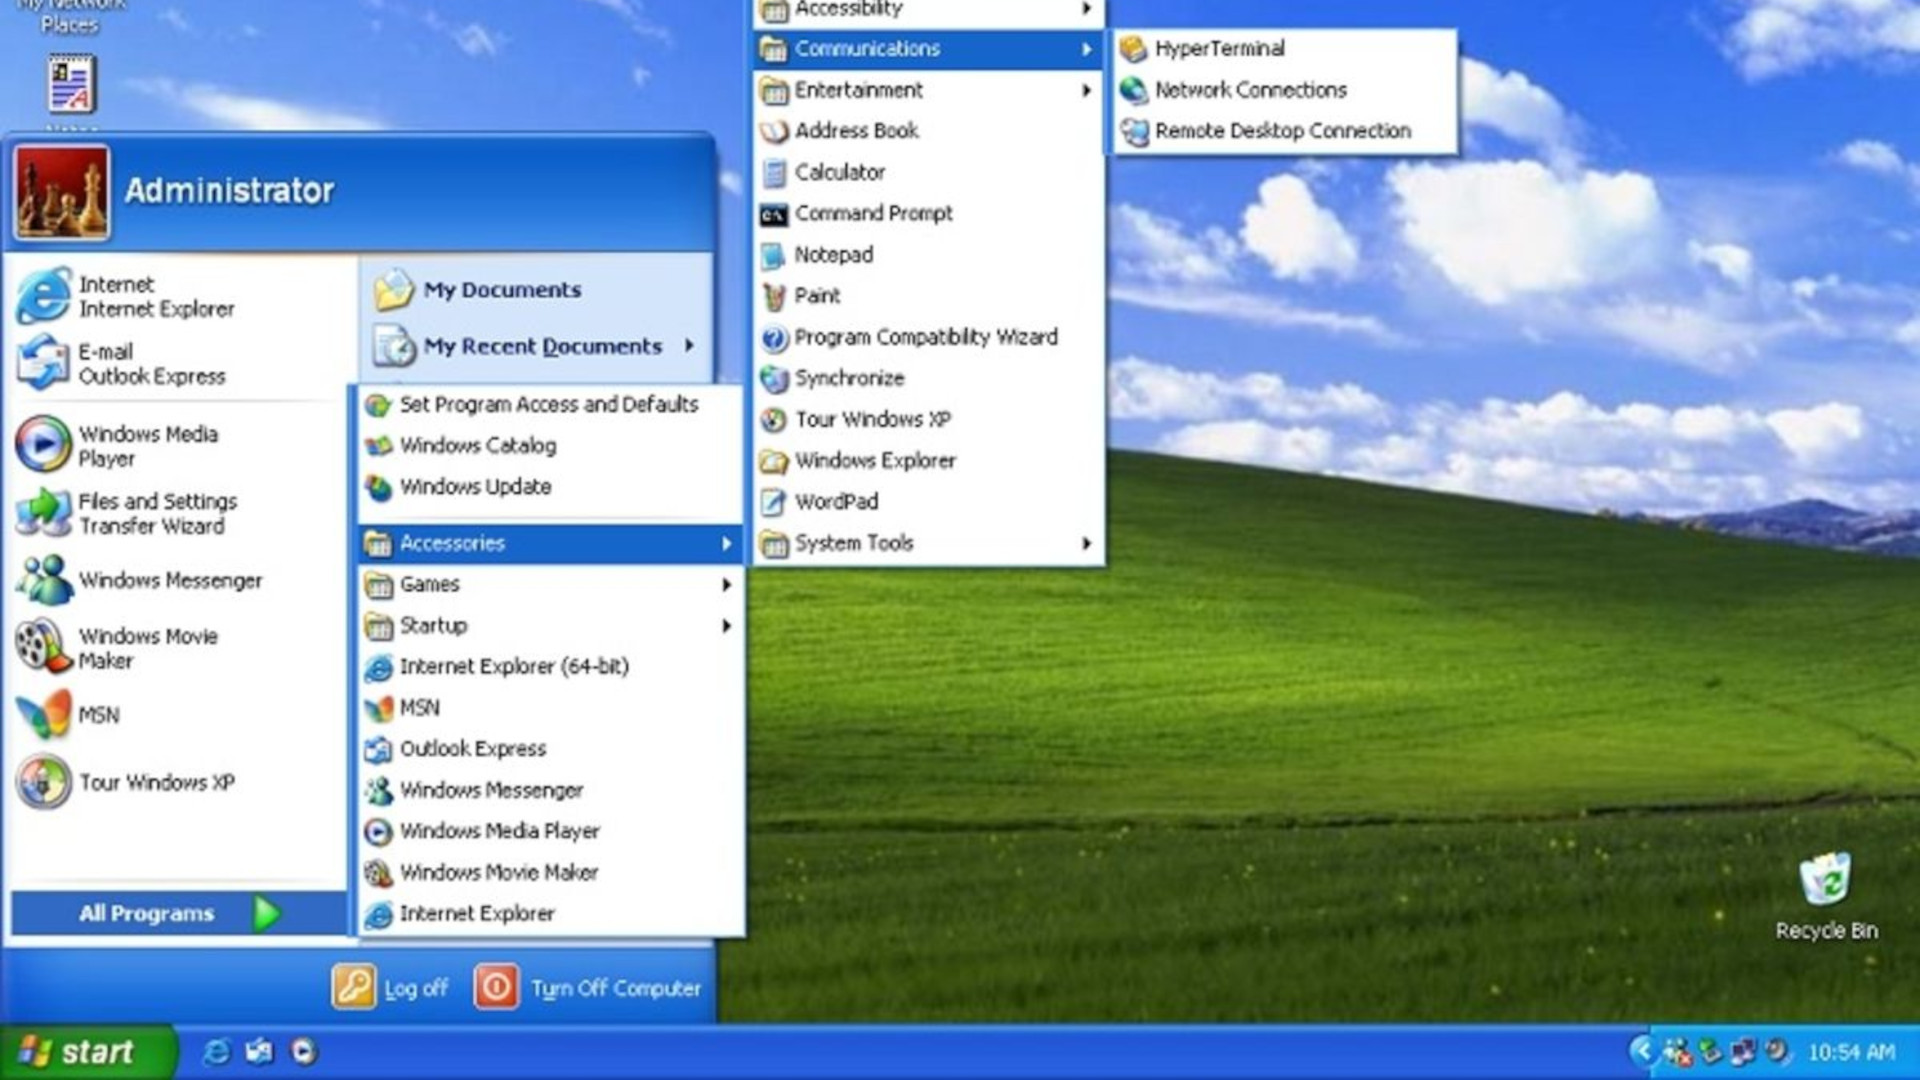This screenshot has height=1080, width=1920.
Task: Open Network Connections
Action: click(x=1250, y=89)
